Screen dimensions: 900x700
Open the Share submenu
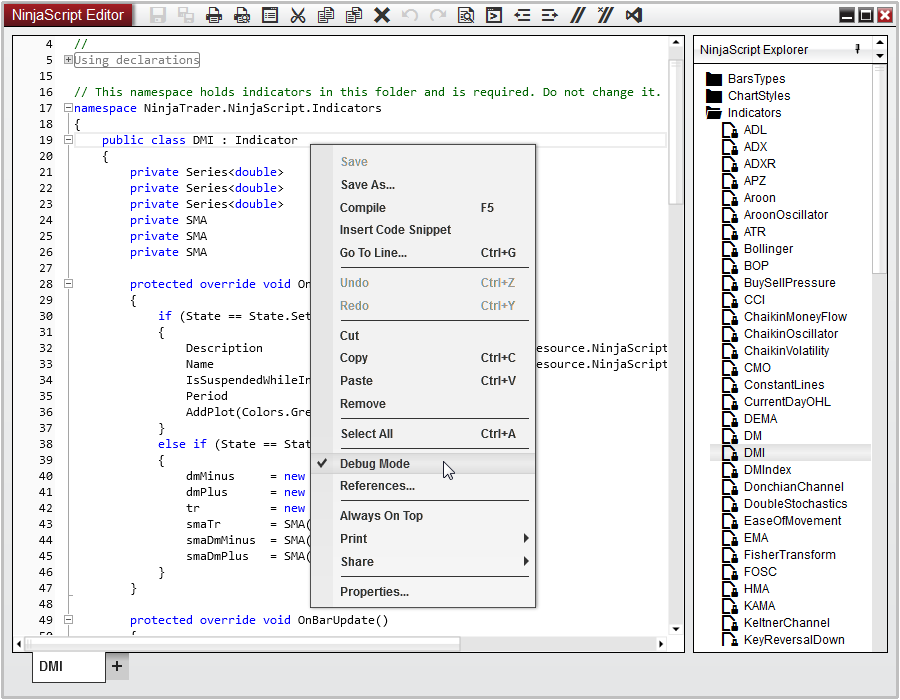click(x=355, y=561)
